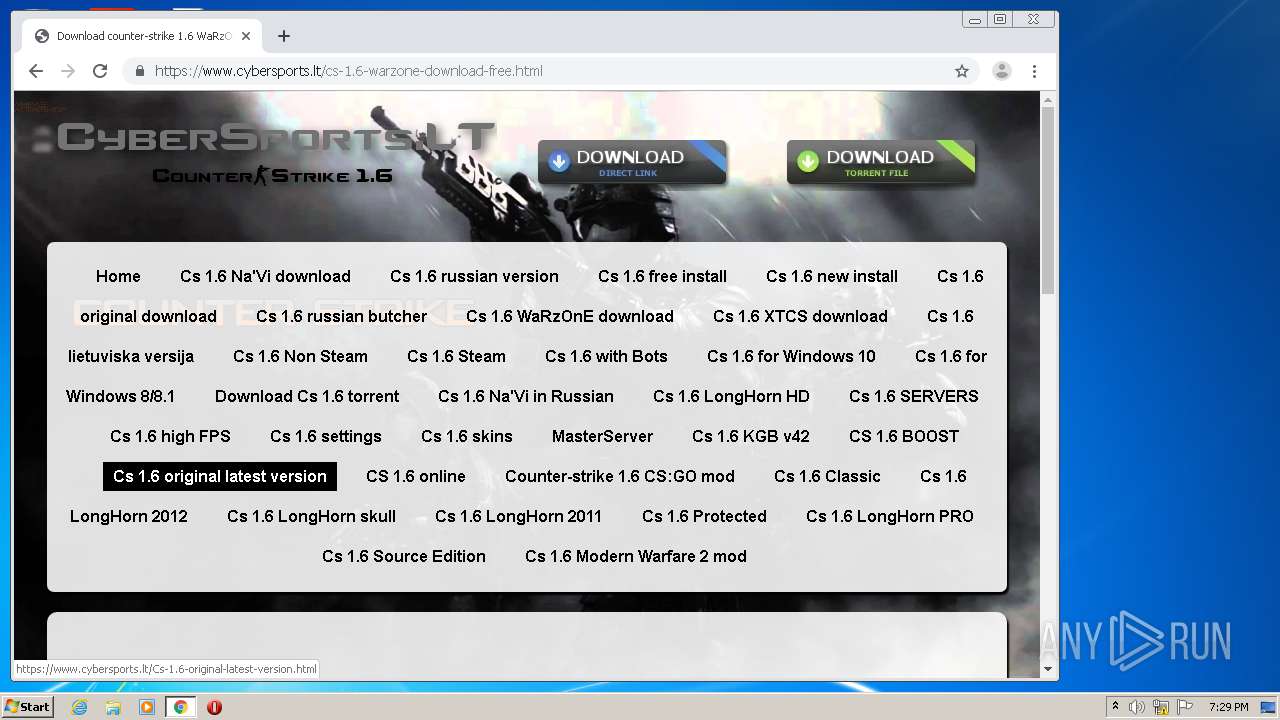Open Cs 1.6 russian butcher page
1280x720 pixels.
tap(341, 316)
